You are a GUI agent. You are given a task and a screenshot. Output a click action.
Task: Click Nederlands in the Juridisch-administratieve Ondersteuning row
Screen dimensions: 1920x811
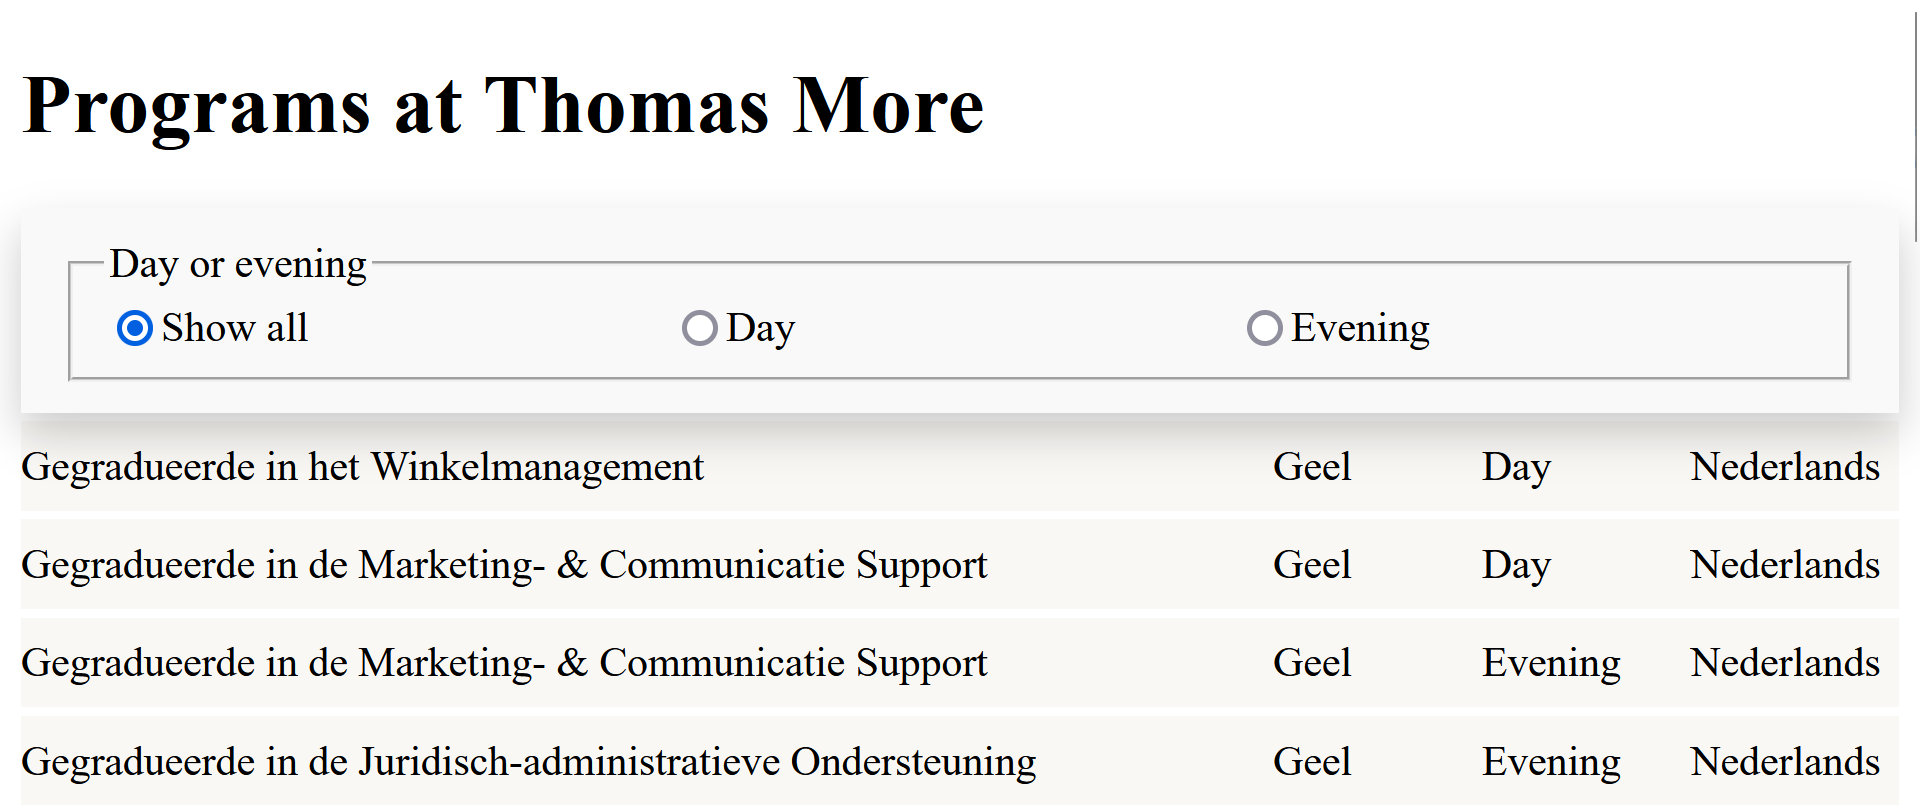click(x=1784, y=762)
